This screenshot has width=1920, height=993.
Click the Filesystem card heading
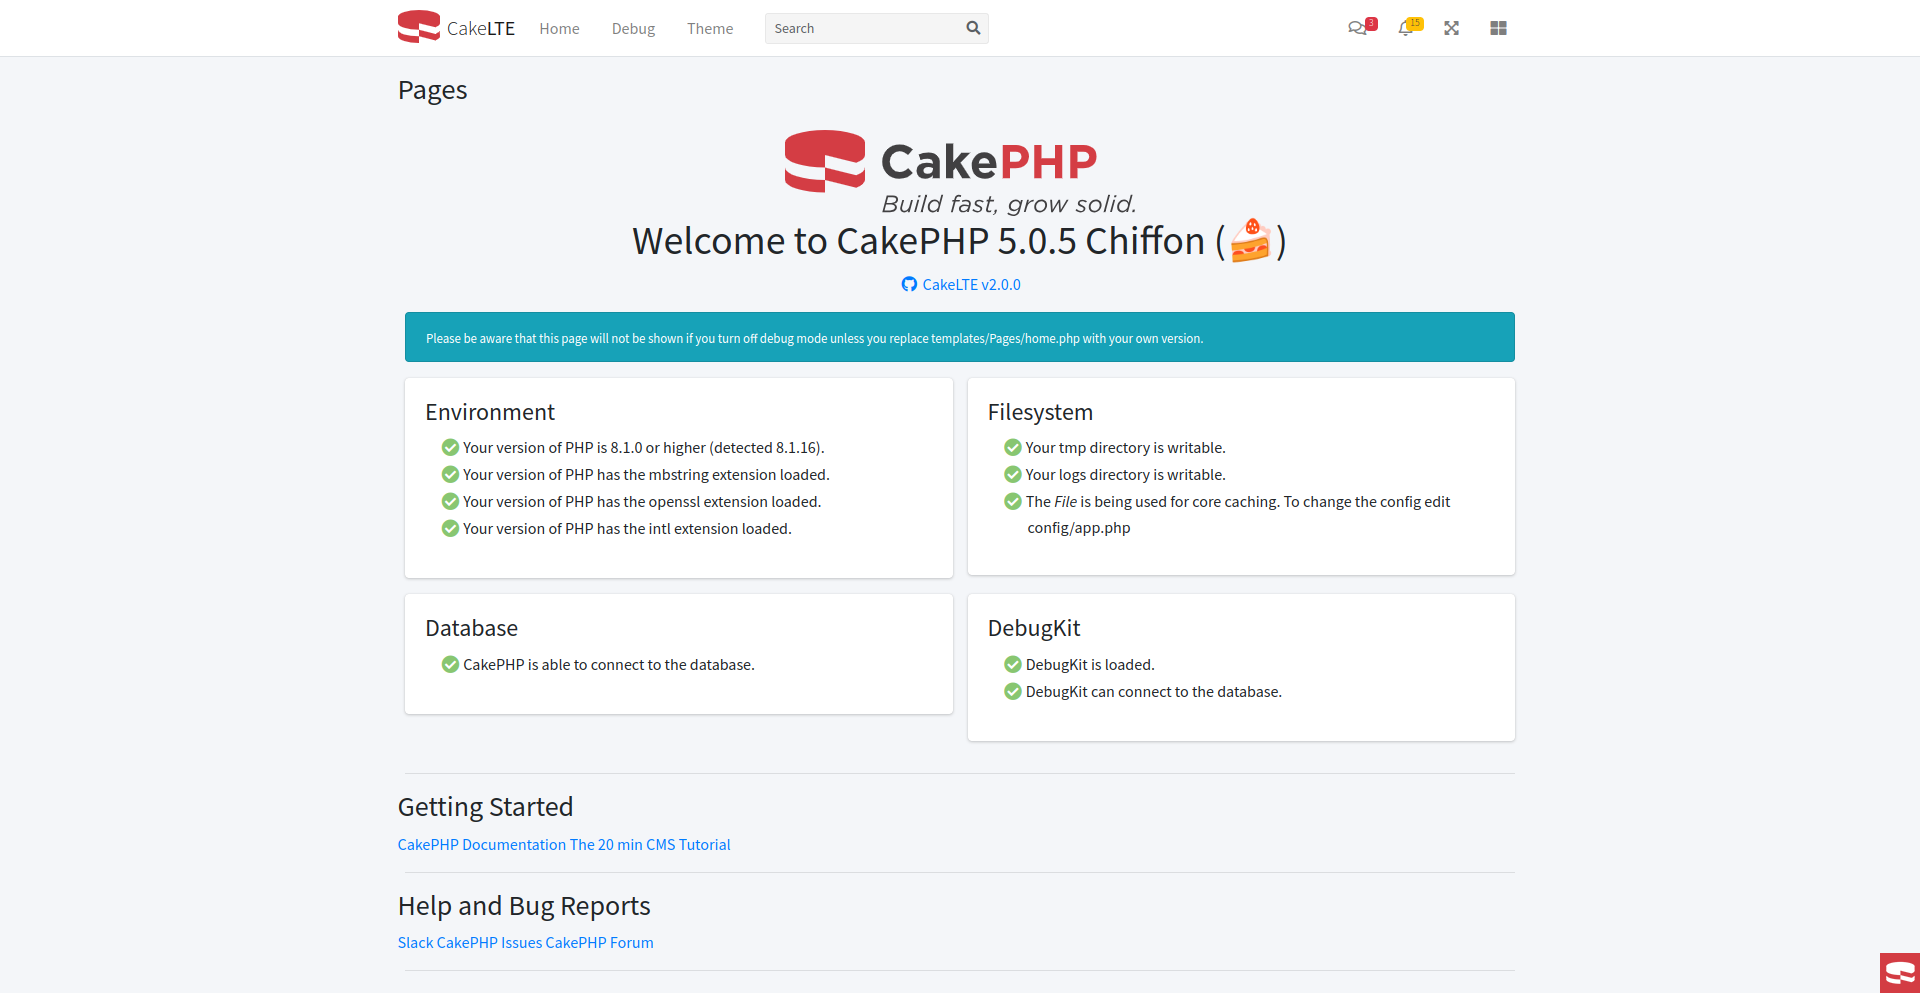coord(1040,412)
